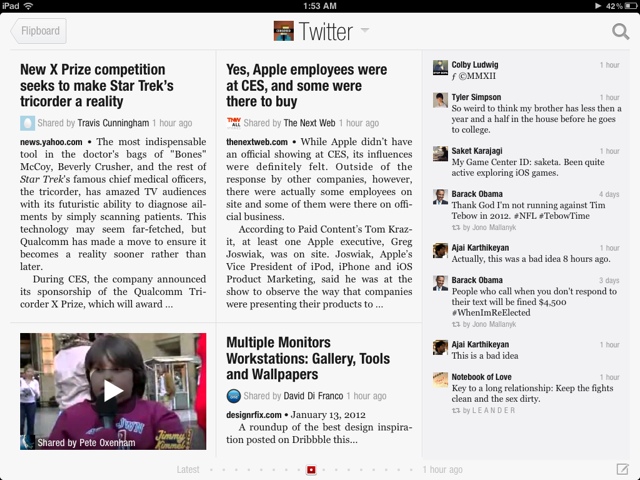The height and width of the screenshot is (480, 640).
Task: Open the news.yahoo.com source link
Action: click(51, 142)
